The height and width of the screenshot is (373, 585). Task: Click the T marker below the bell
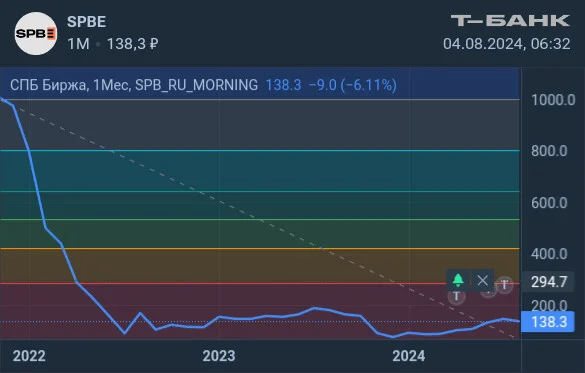tap(456, 297)
